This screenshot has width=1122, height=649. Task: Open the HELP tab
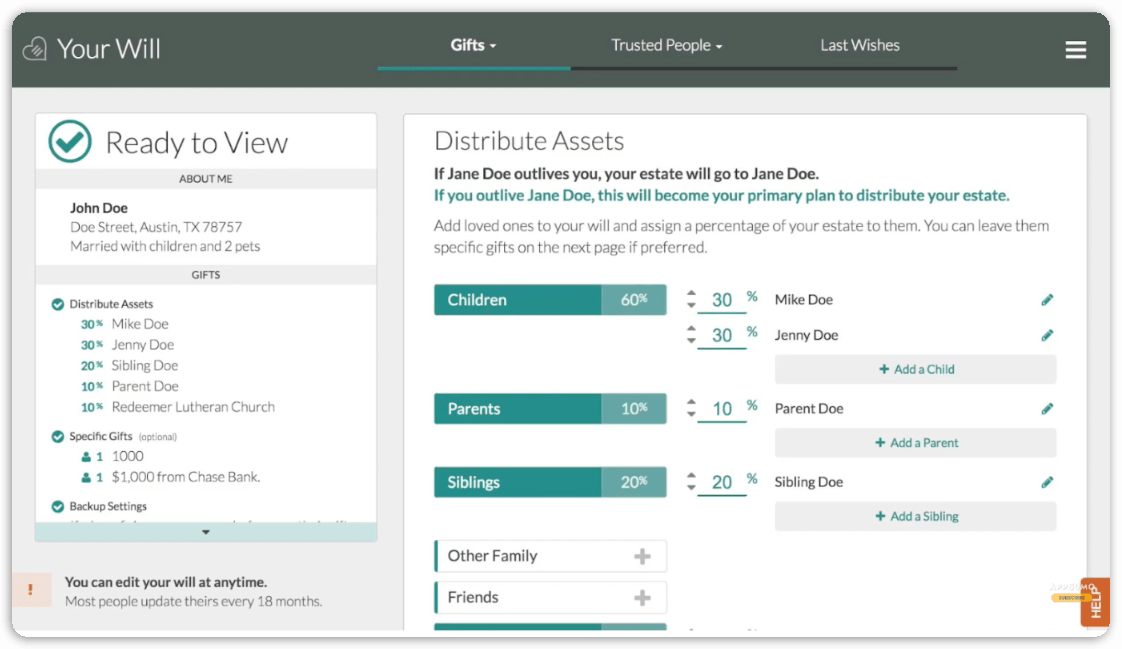[1097, 603]
